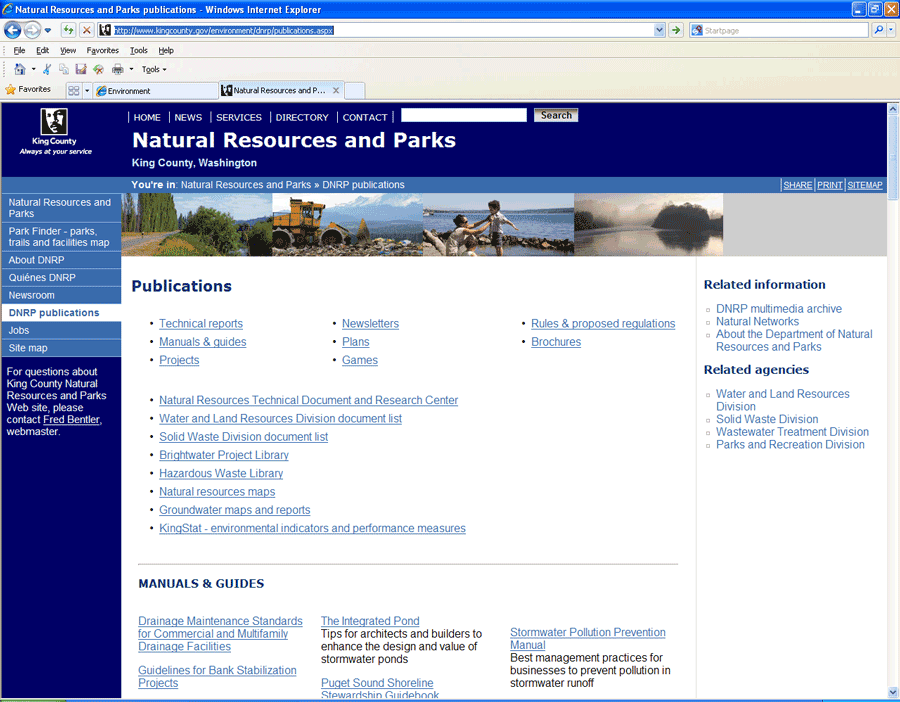Click the Print icon in toolbar
This screenshot has width=900, height=702.
coord(117,70)
